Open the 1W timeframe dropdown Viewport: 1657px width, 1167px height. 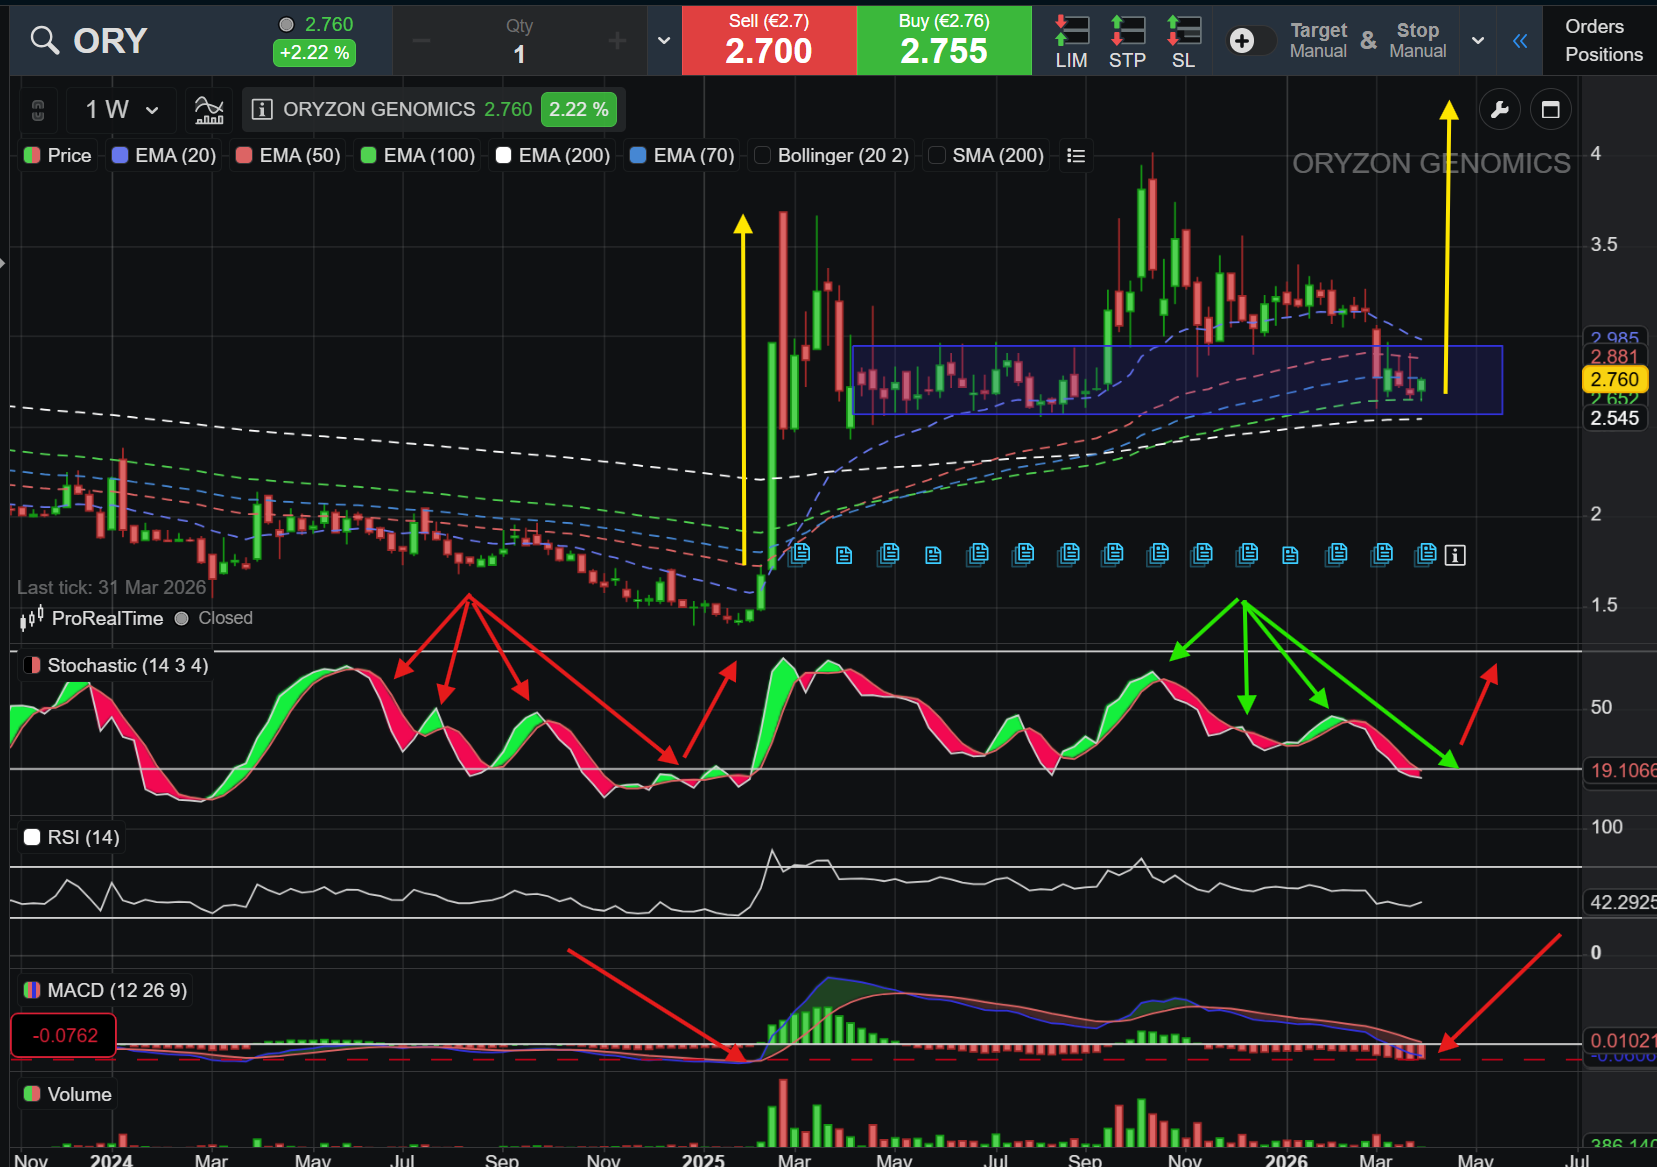point(119,109)
